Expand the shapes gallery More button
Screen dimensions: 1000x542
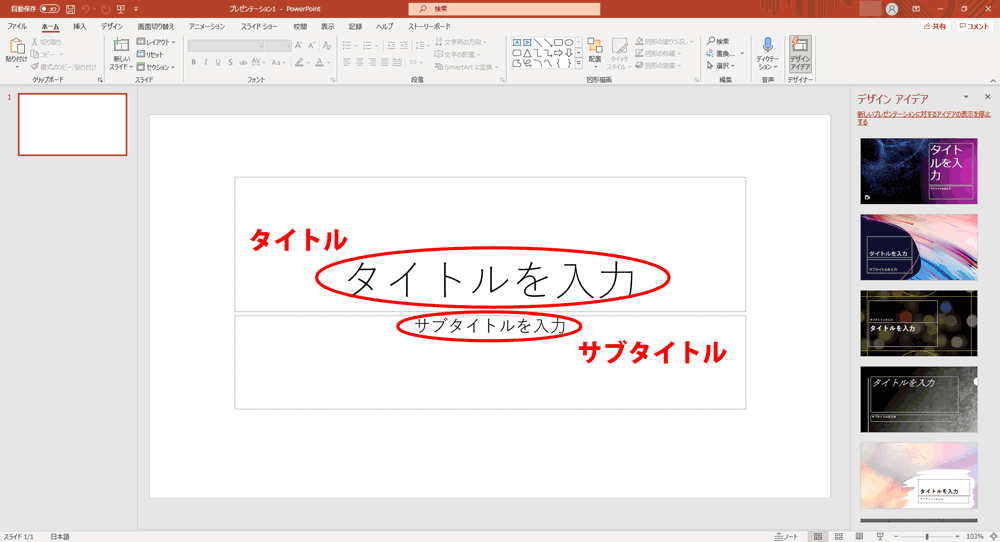(x=579, y=63)
